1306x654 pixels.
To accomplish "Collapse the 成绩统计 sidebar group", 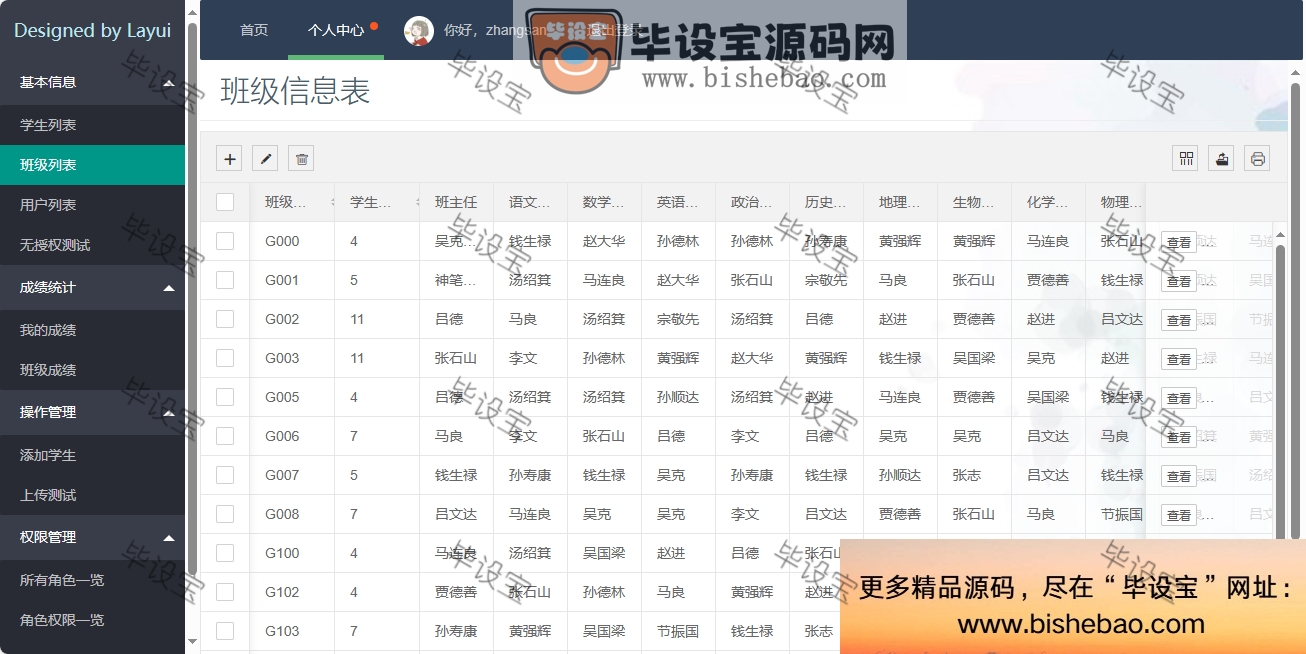I will [92, 287].
